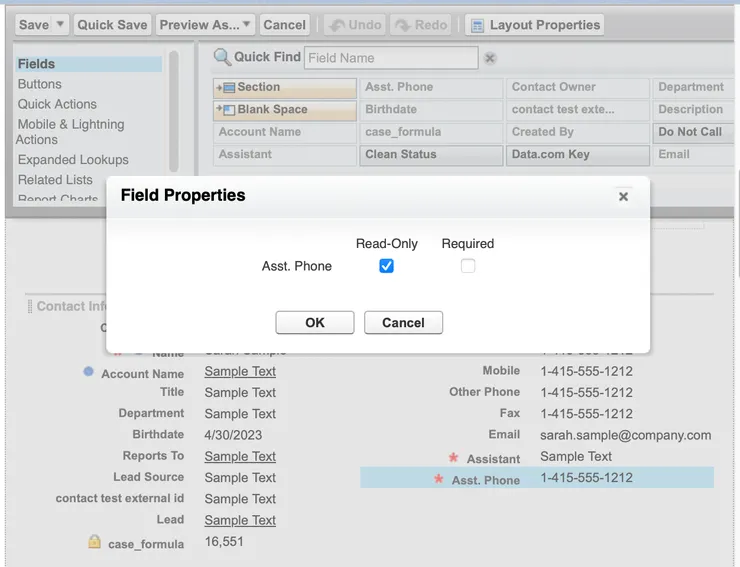Check the Required checkbox for Asst. Phone
This screenshot has height=567, width=740.
pyautogui.click(x=468, y=266)
